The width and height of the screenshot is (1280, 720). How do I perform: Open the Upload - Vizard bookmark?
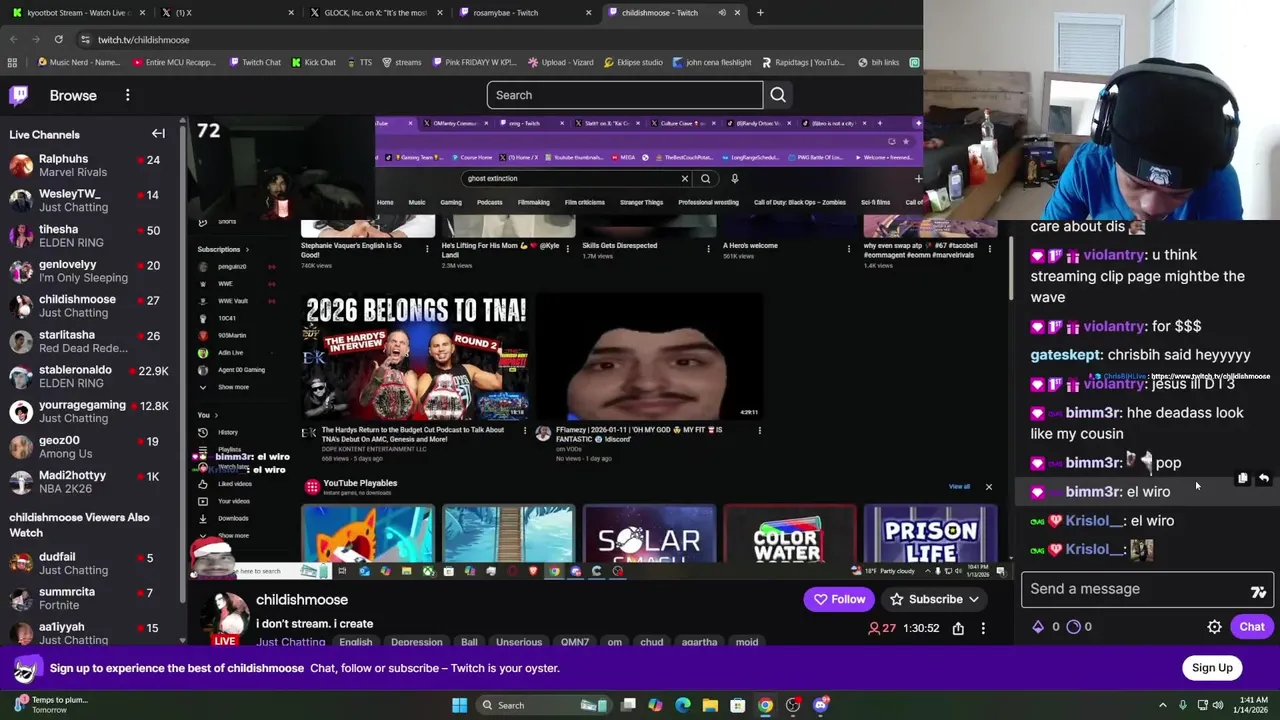560,62
